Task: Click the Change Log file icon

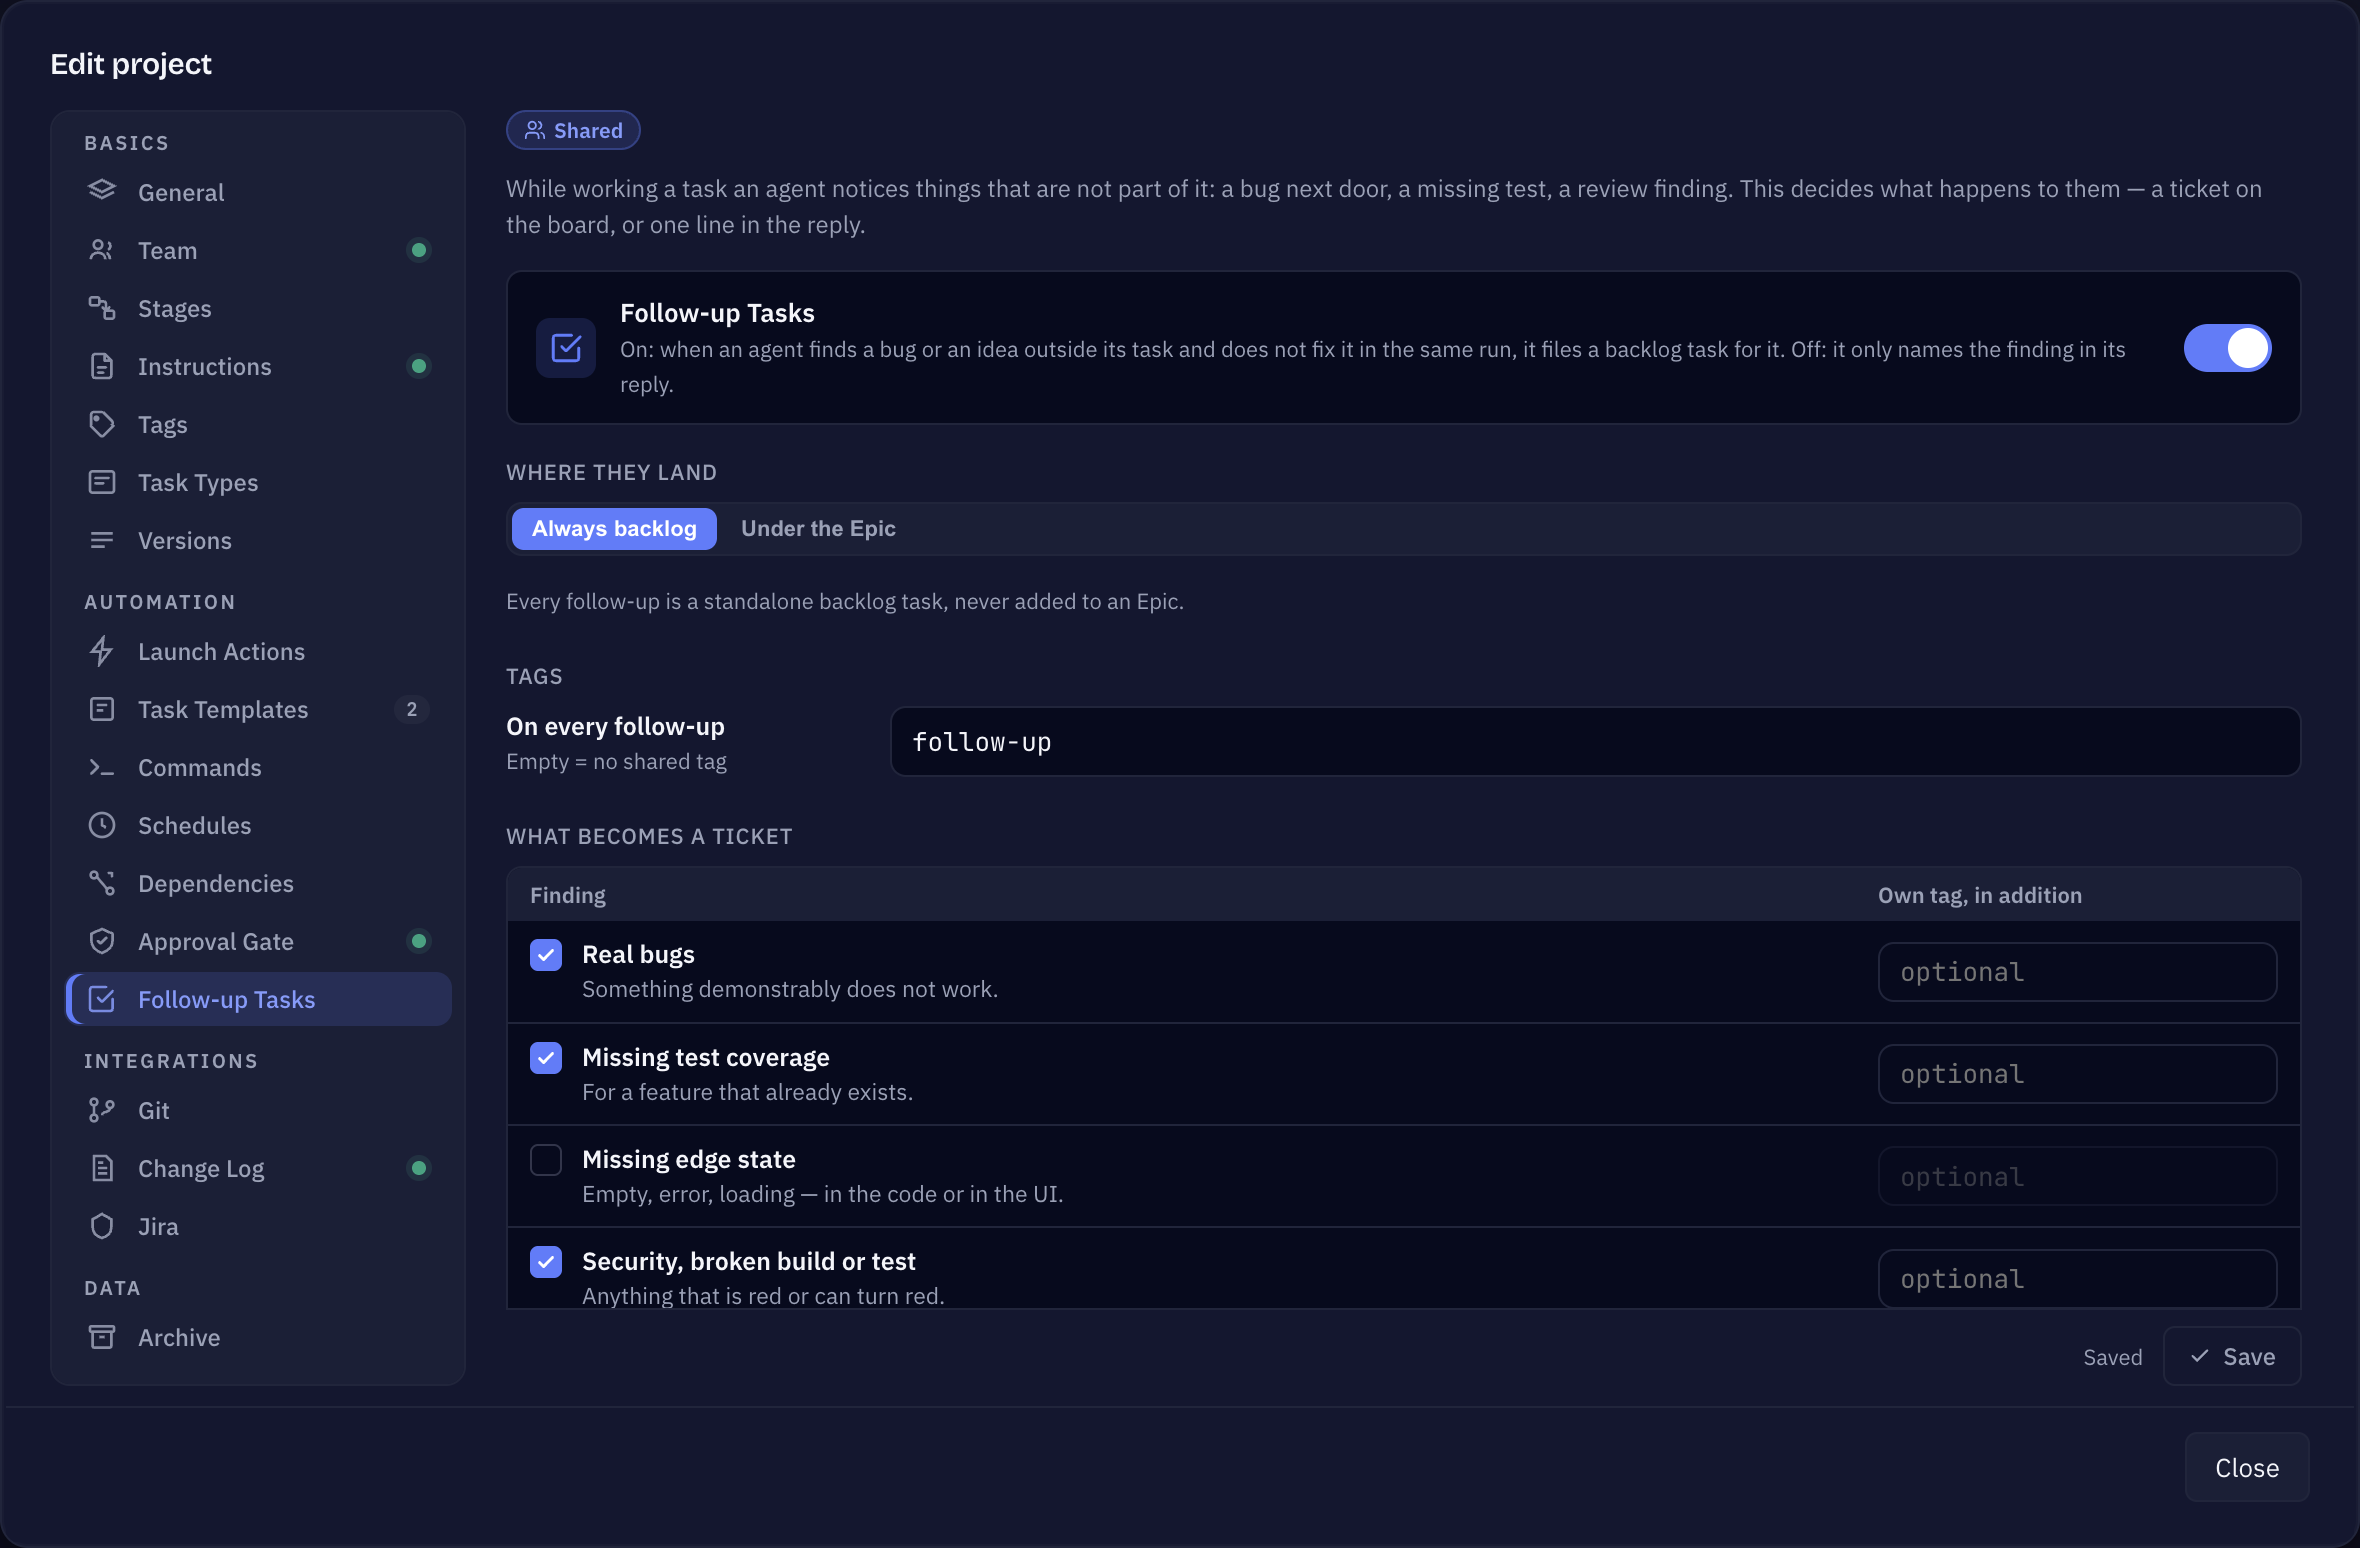Action: [x=102, y=1167]
